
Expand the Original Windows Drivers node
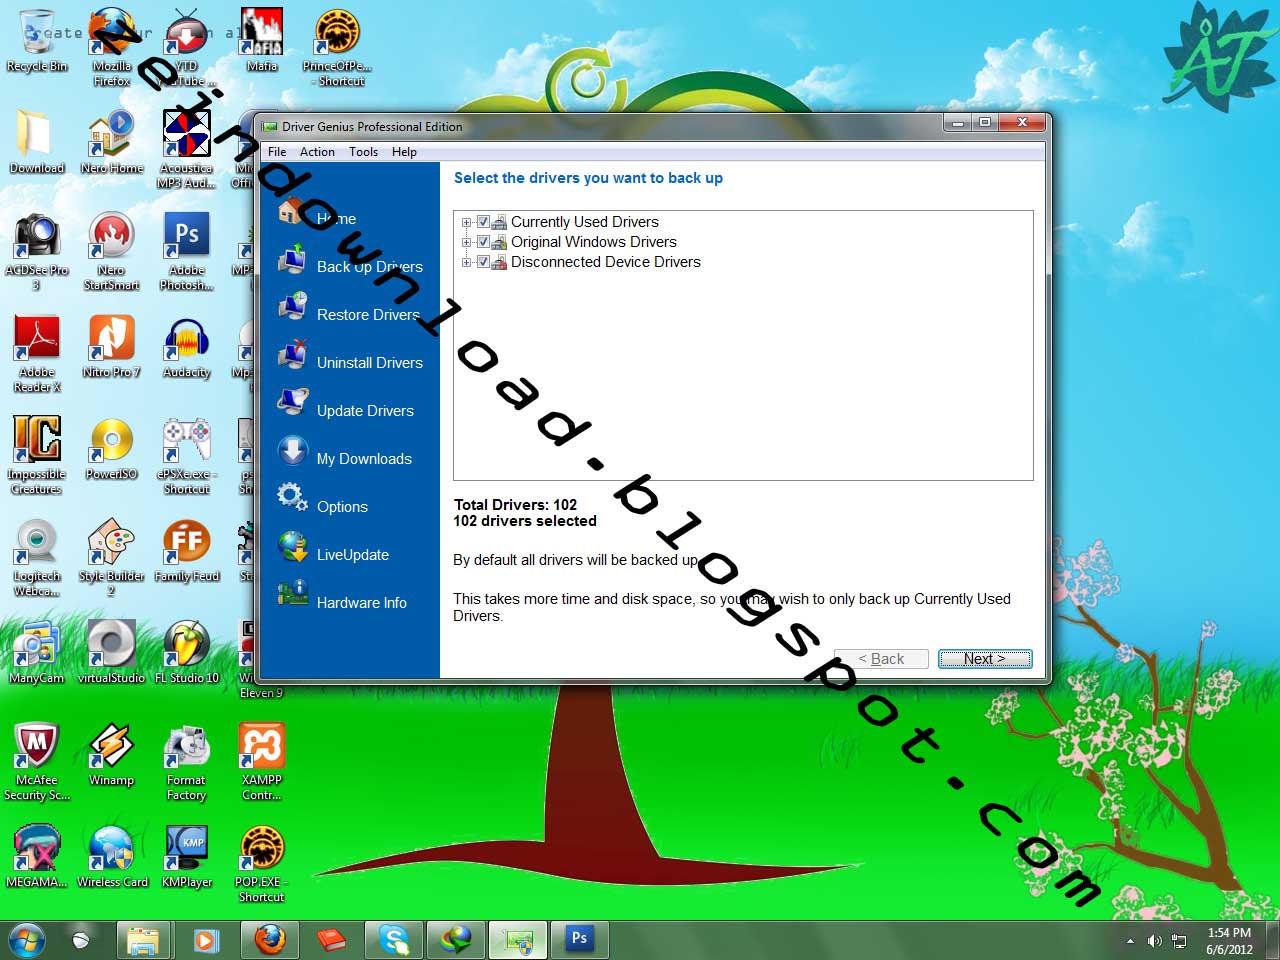pos(466,242)
